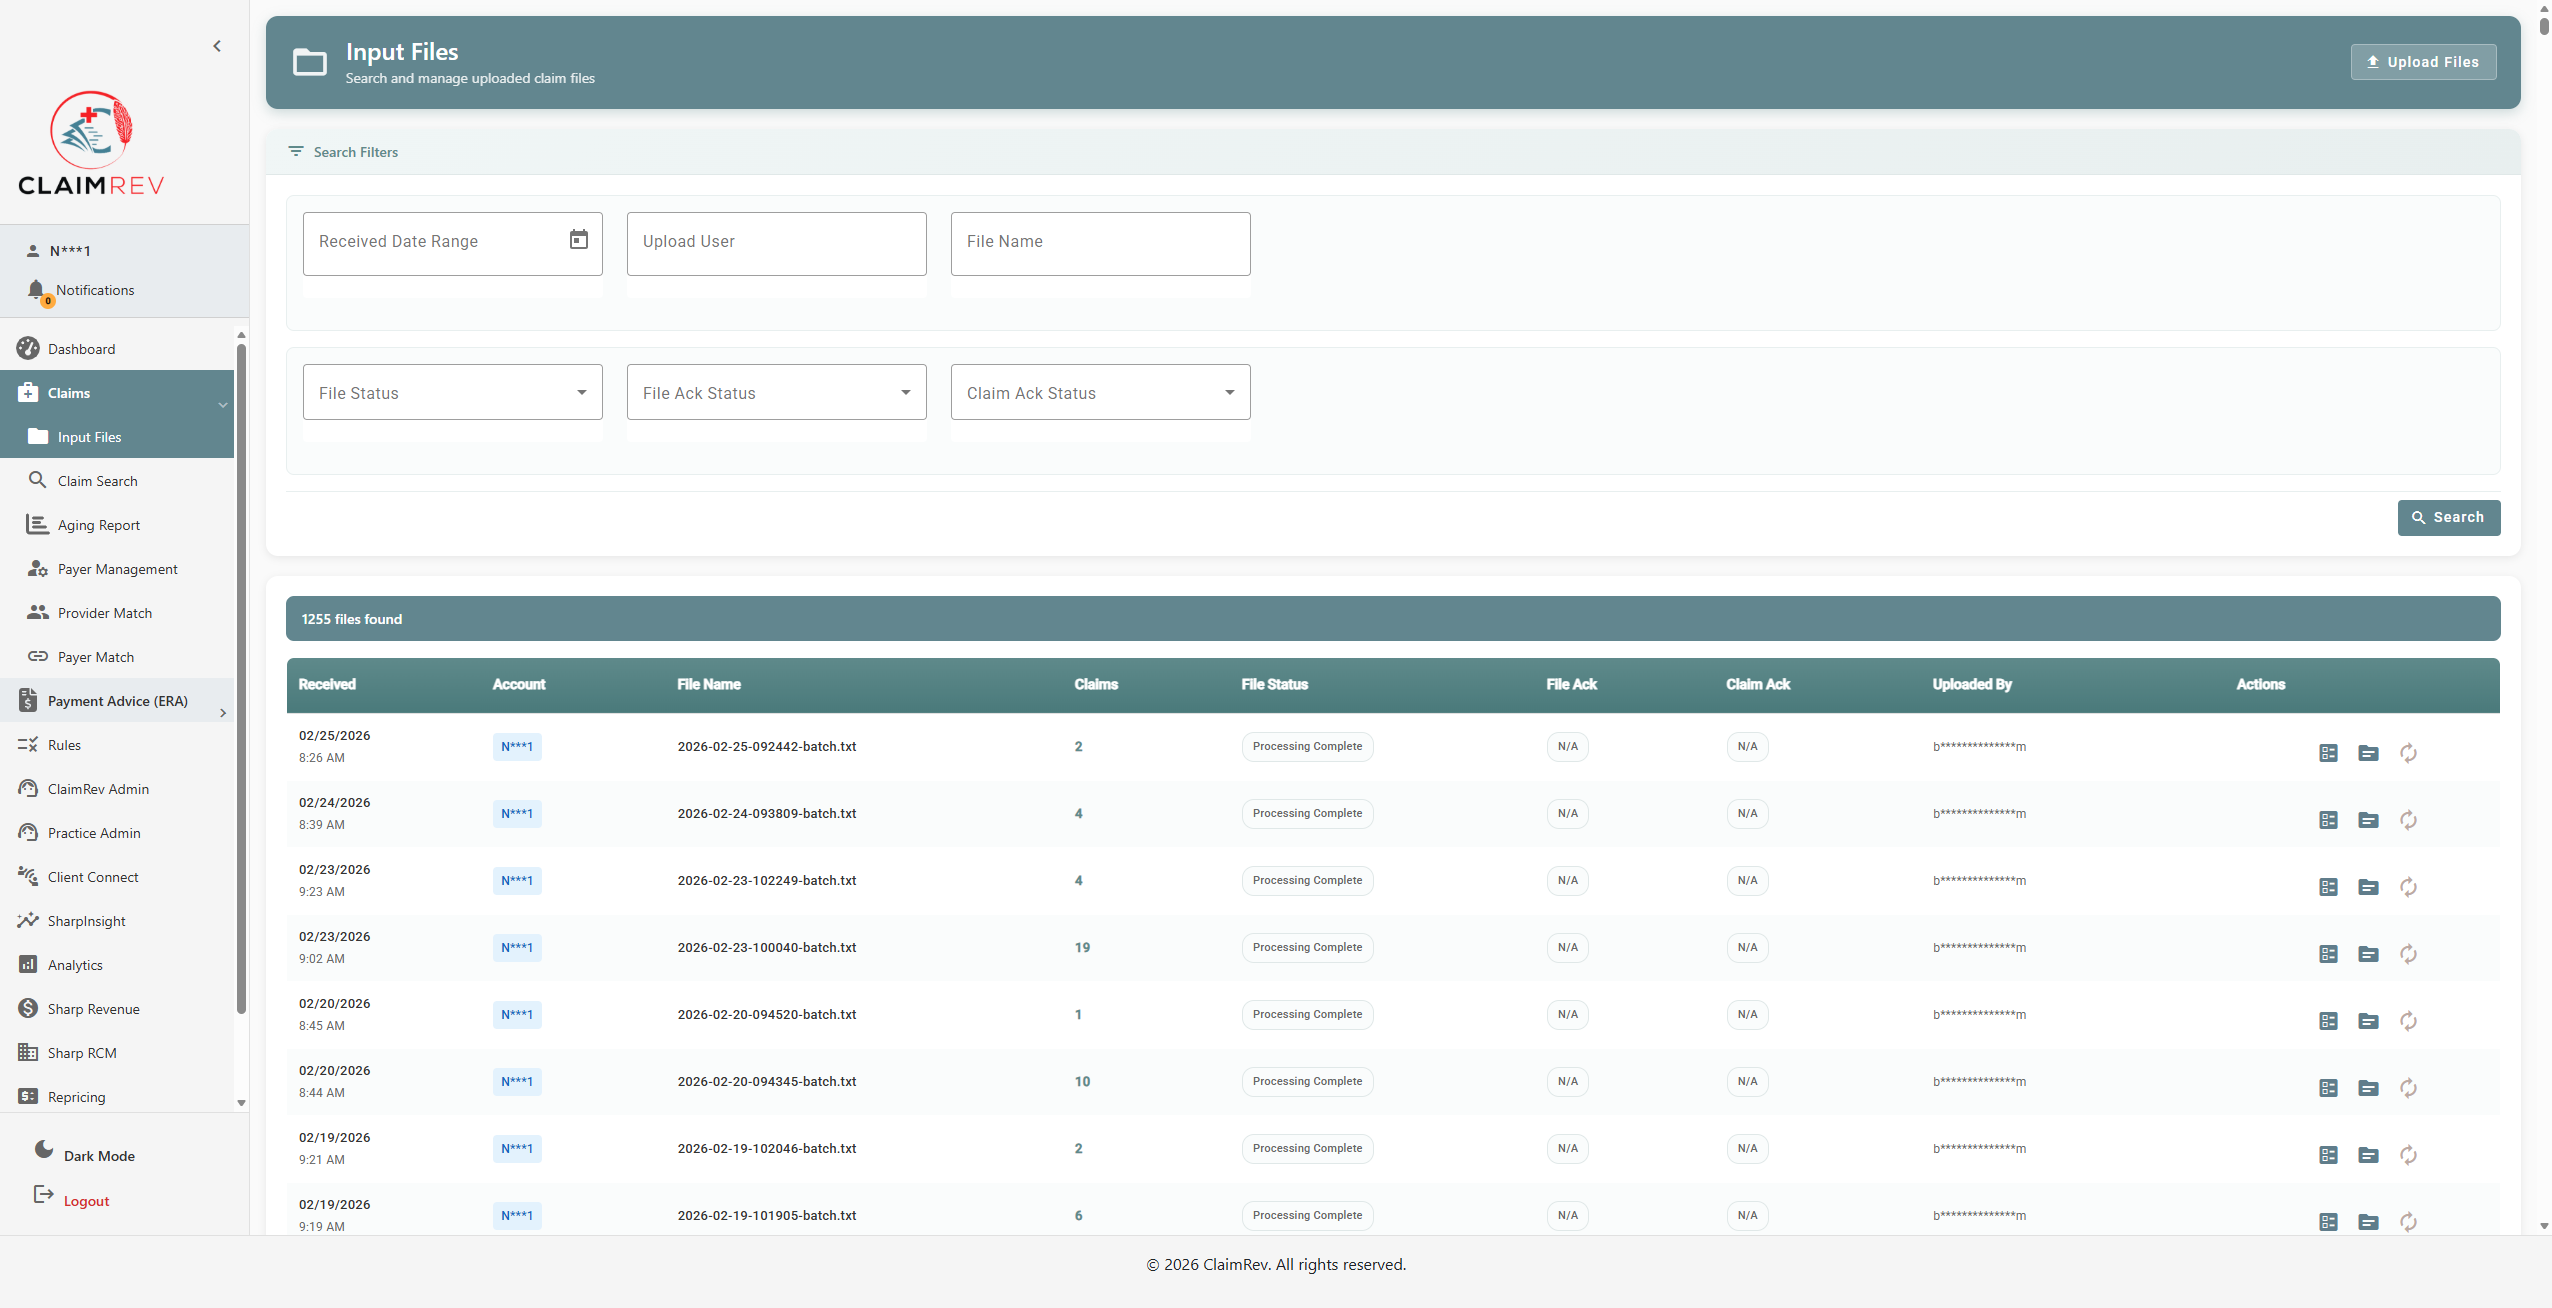Go to Claim Search

[117, 481]
